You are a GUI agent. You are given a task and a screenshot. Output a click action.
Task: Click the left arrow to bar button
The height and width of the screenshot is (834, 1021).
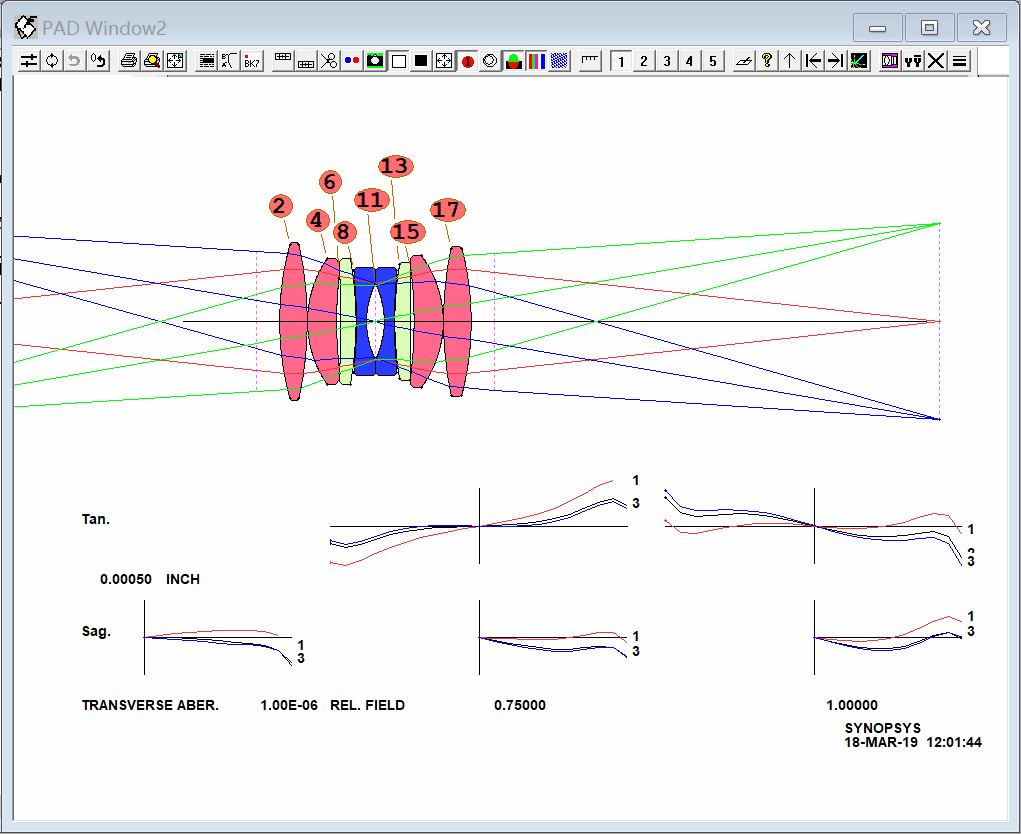pos(813,61)
